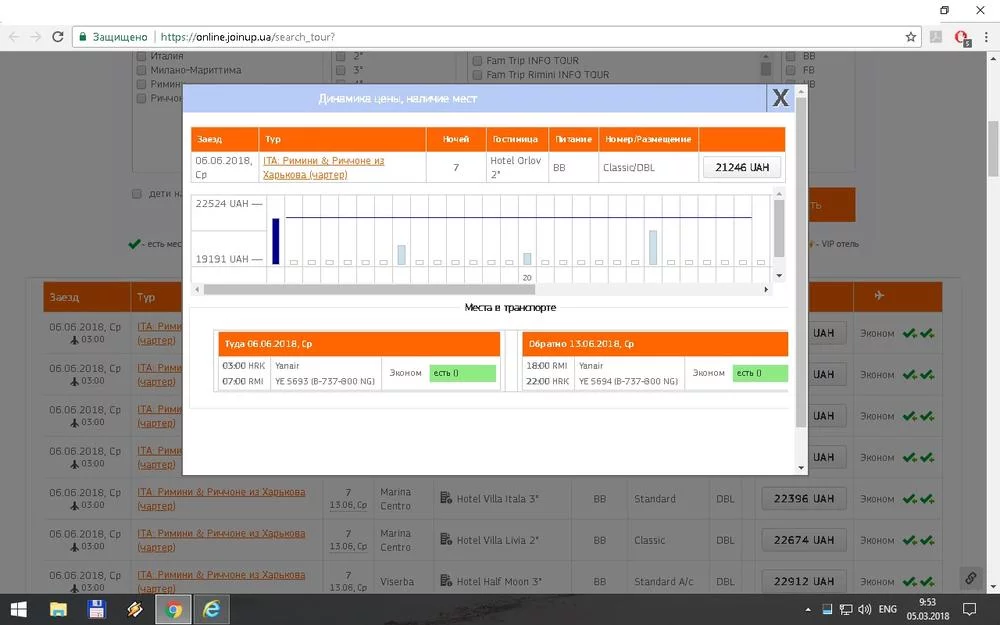This screenshot has width=1000, height=625.
Task: Open the Chrome three-dot menu
Action: pos(986,37)
